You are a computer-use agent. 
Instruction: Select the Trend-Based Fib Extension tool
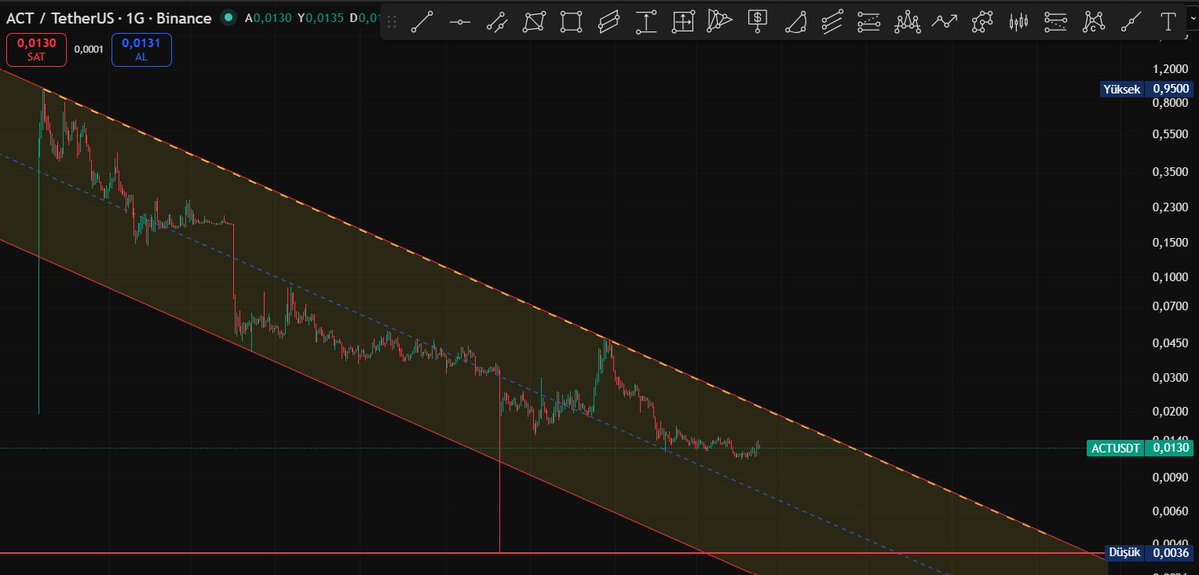tap(1056, 21)
